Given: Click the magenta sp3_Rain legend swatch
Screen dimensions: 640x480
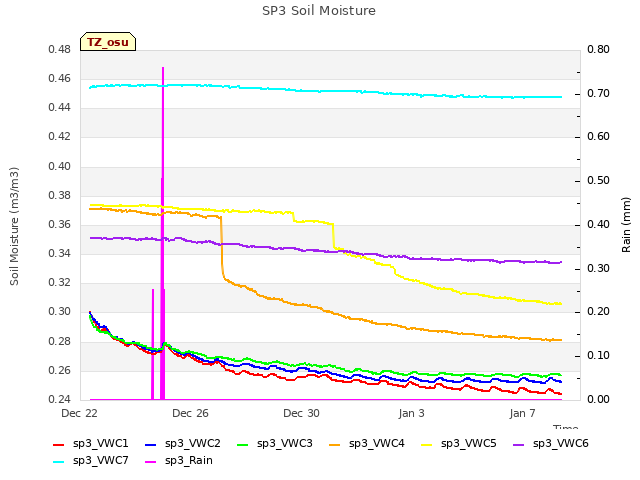Looking at the screenshot, I should (x=151, y=462).
